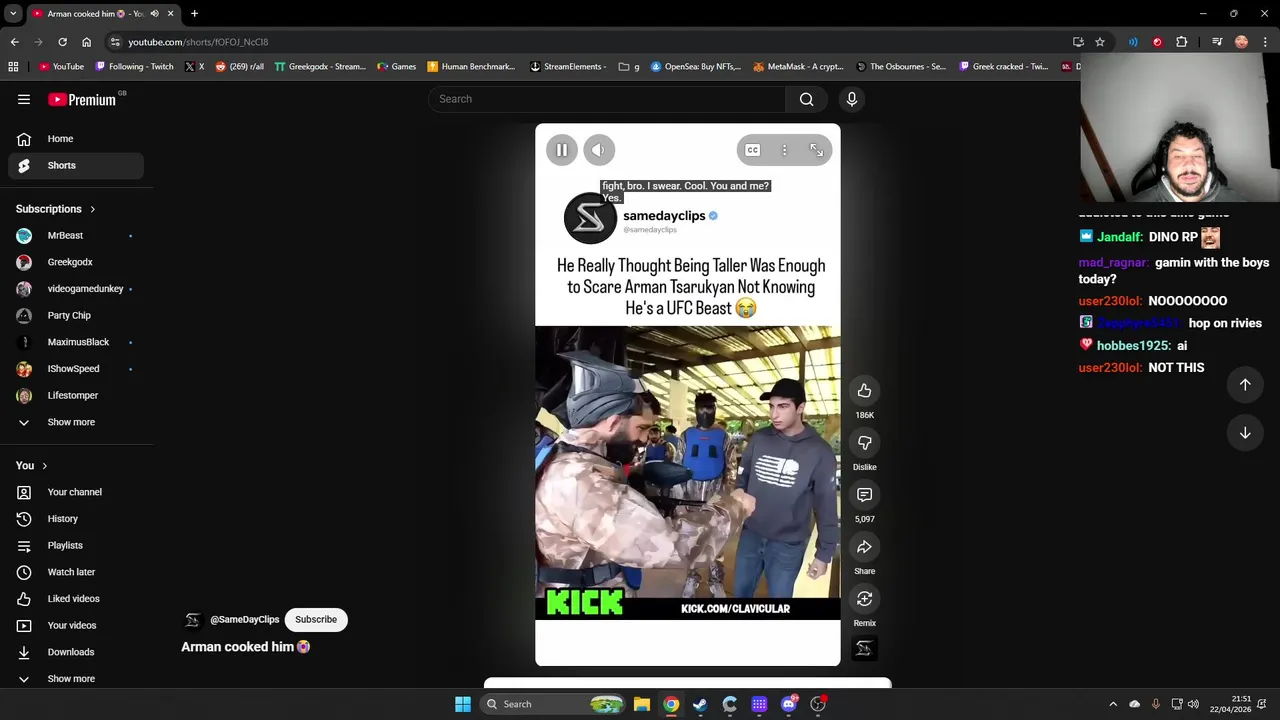Viewport: 1280px width, 720px height.
Task: Subscribe to @SameDayClips
Action: (316, 619)
